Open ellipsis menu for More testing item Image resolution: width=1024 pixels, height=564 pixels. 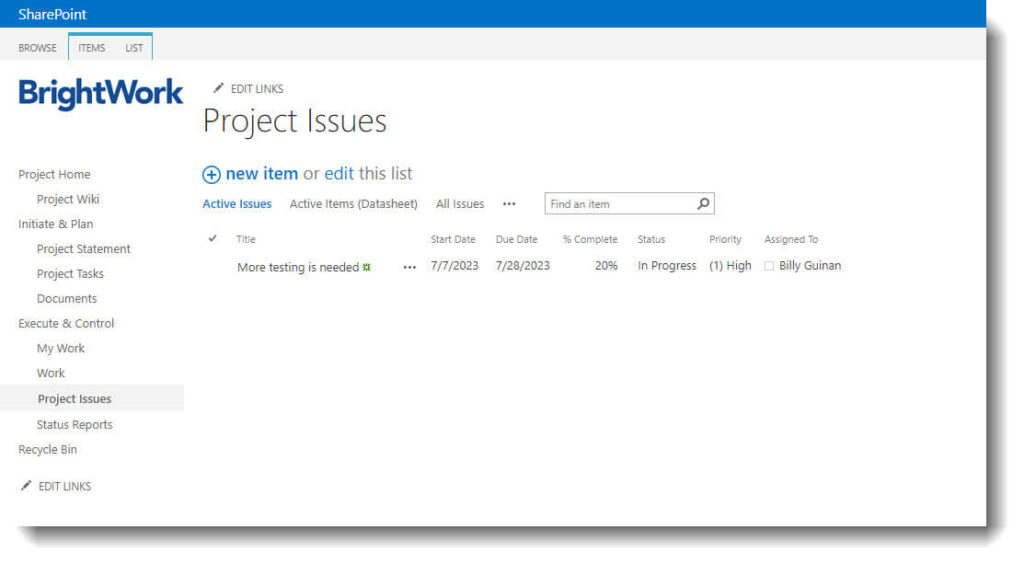point(409,267)
